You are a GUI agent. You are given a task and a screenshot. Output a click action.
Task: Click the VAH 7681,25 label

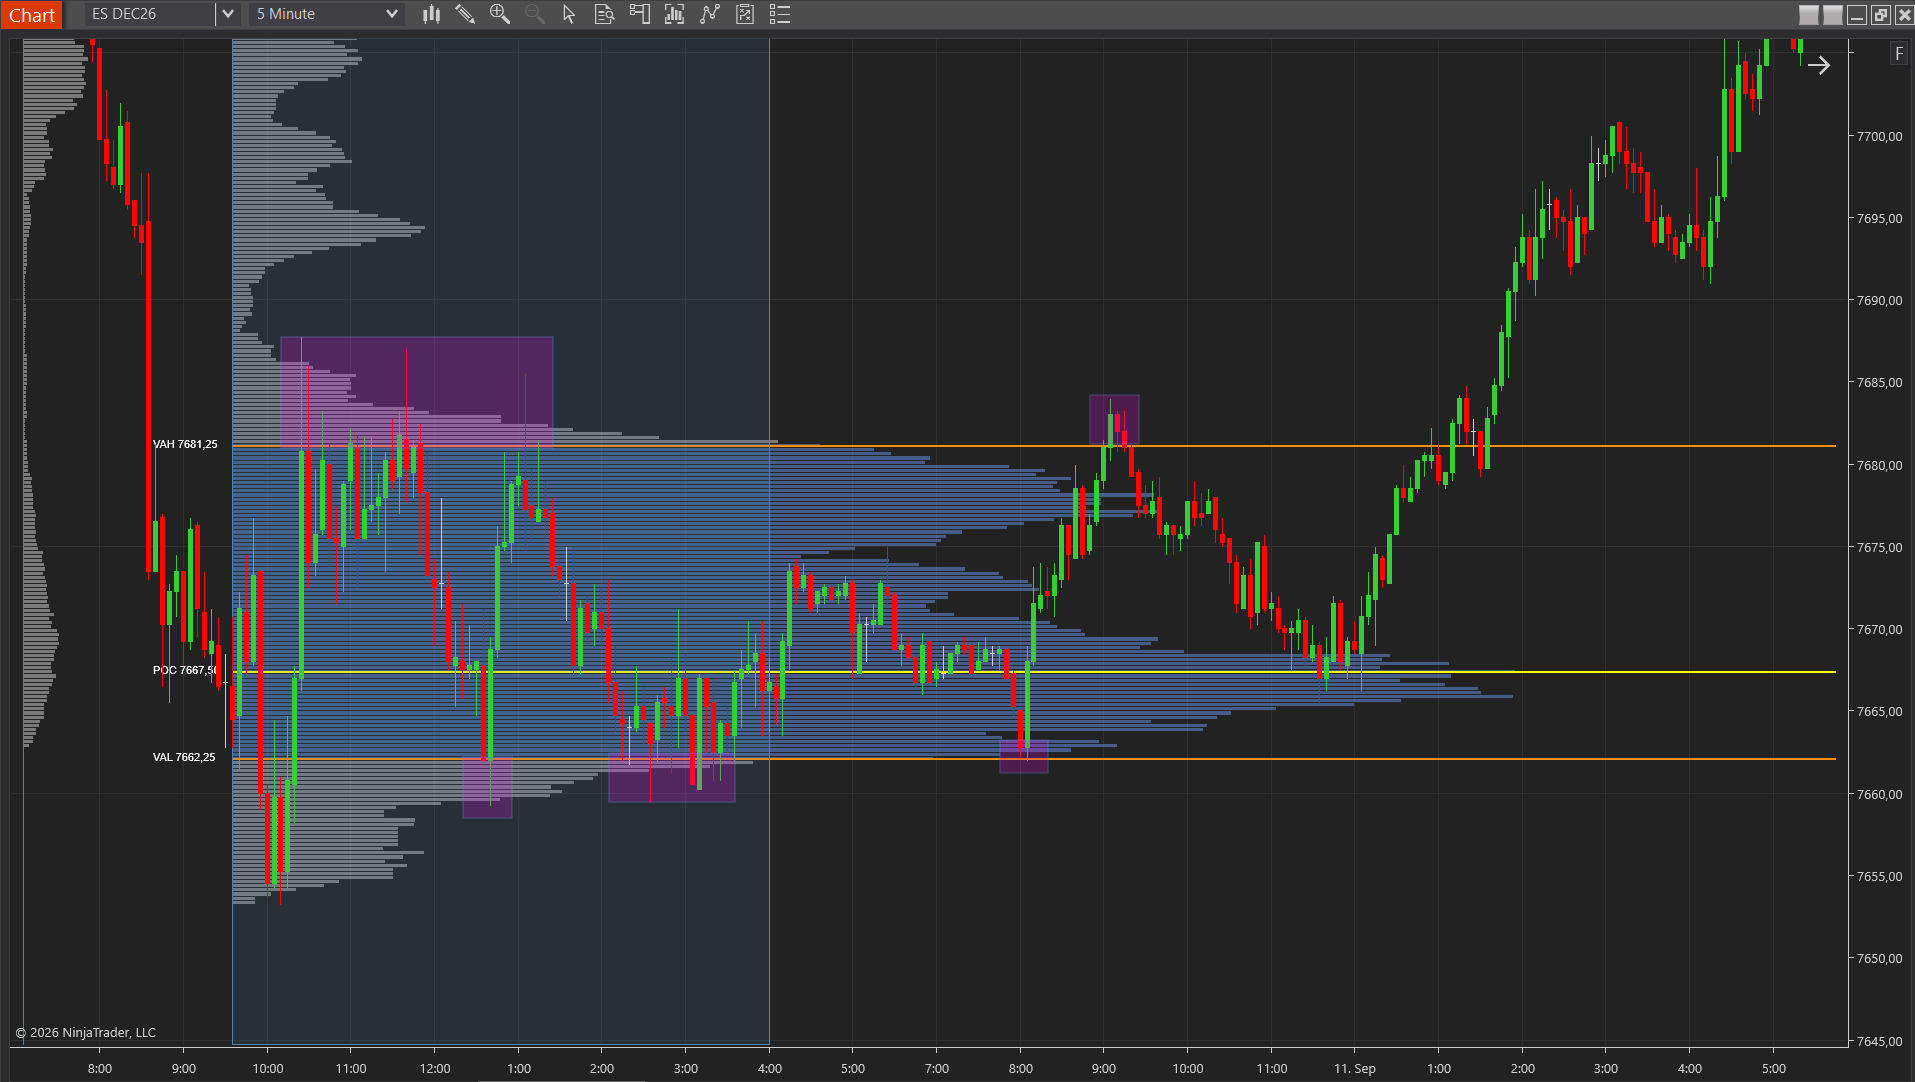coord(185,444)
